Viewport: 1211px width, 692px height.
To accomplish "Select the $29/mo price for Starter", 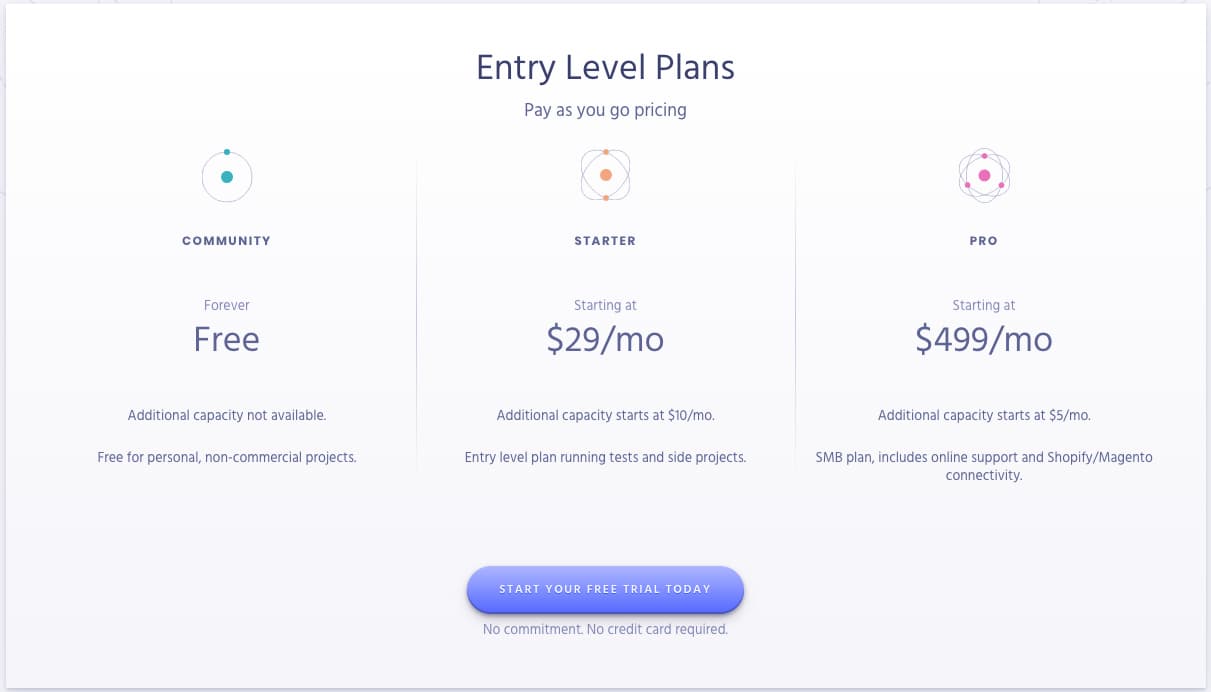I will click(605, 339).
